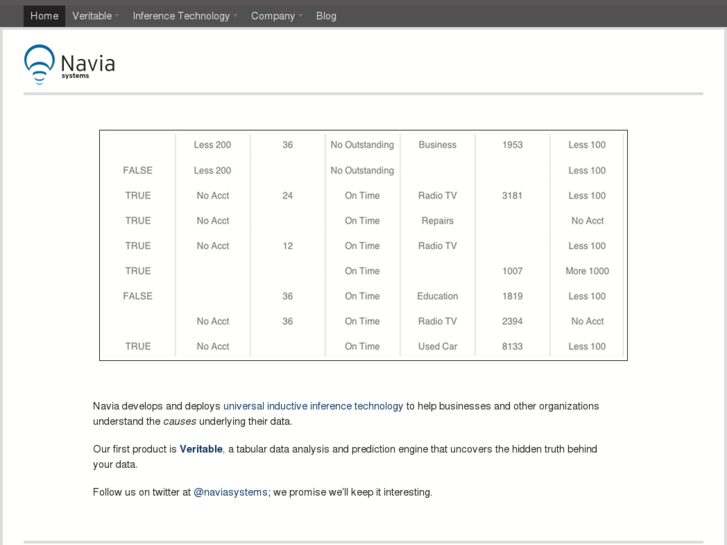Select the 2394 table cell
727x545 pixels.
coord(512,321)
